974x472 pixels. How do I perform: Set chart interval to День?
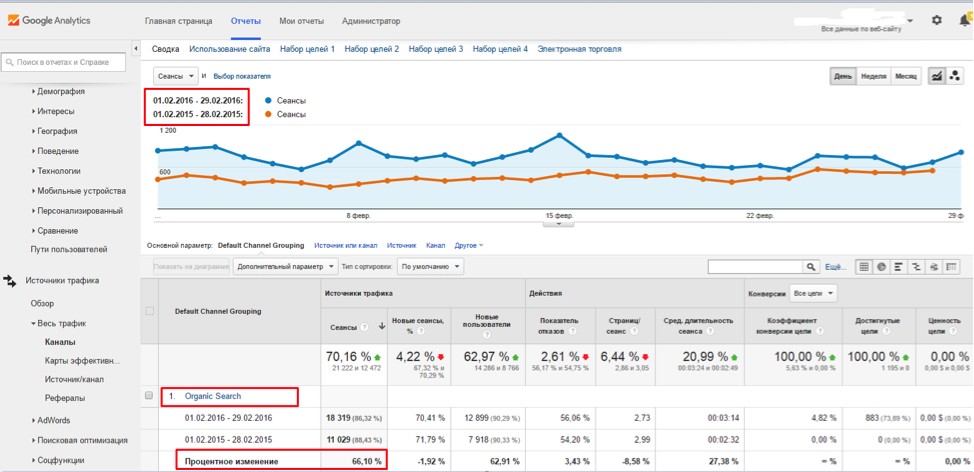tap(843, 76)
